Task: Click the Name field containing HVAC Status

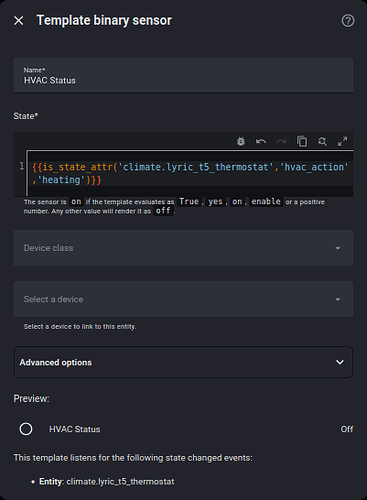Action: (183, 75)
